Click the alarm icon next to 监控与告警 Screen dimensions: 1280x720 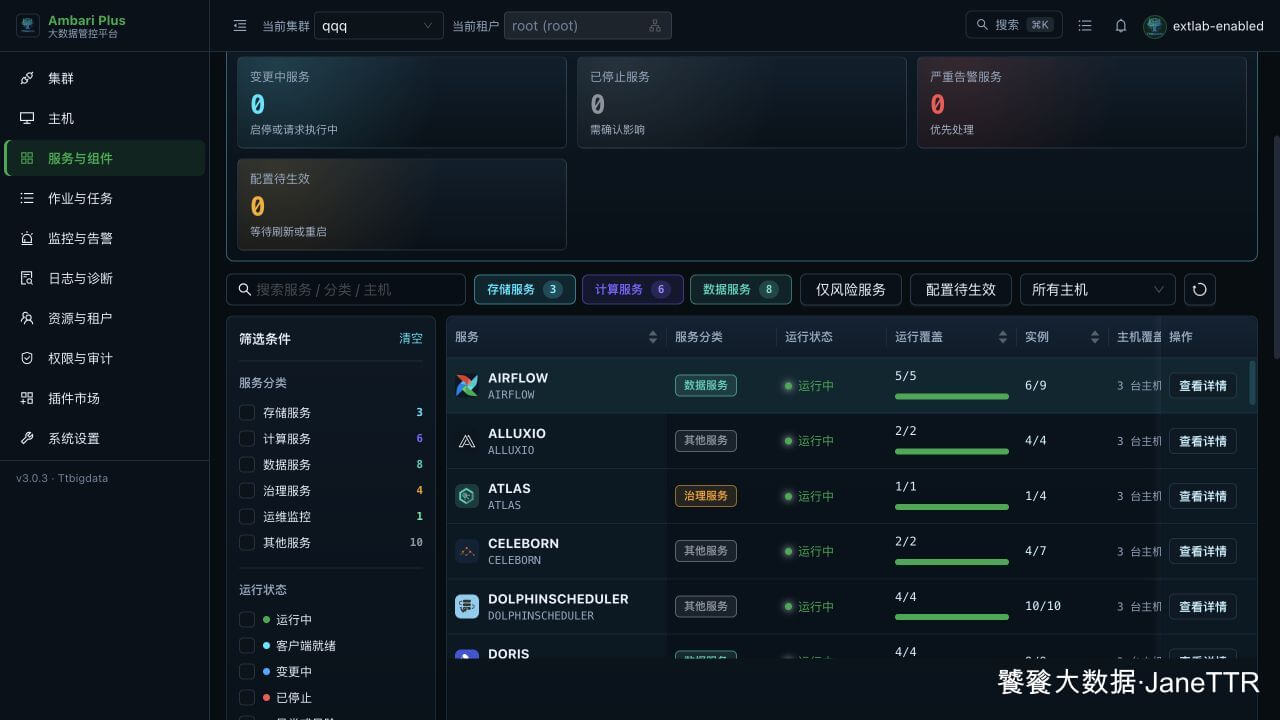(27, 238)
